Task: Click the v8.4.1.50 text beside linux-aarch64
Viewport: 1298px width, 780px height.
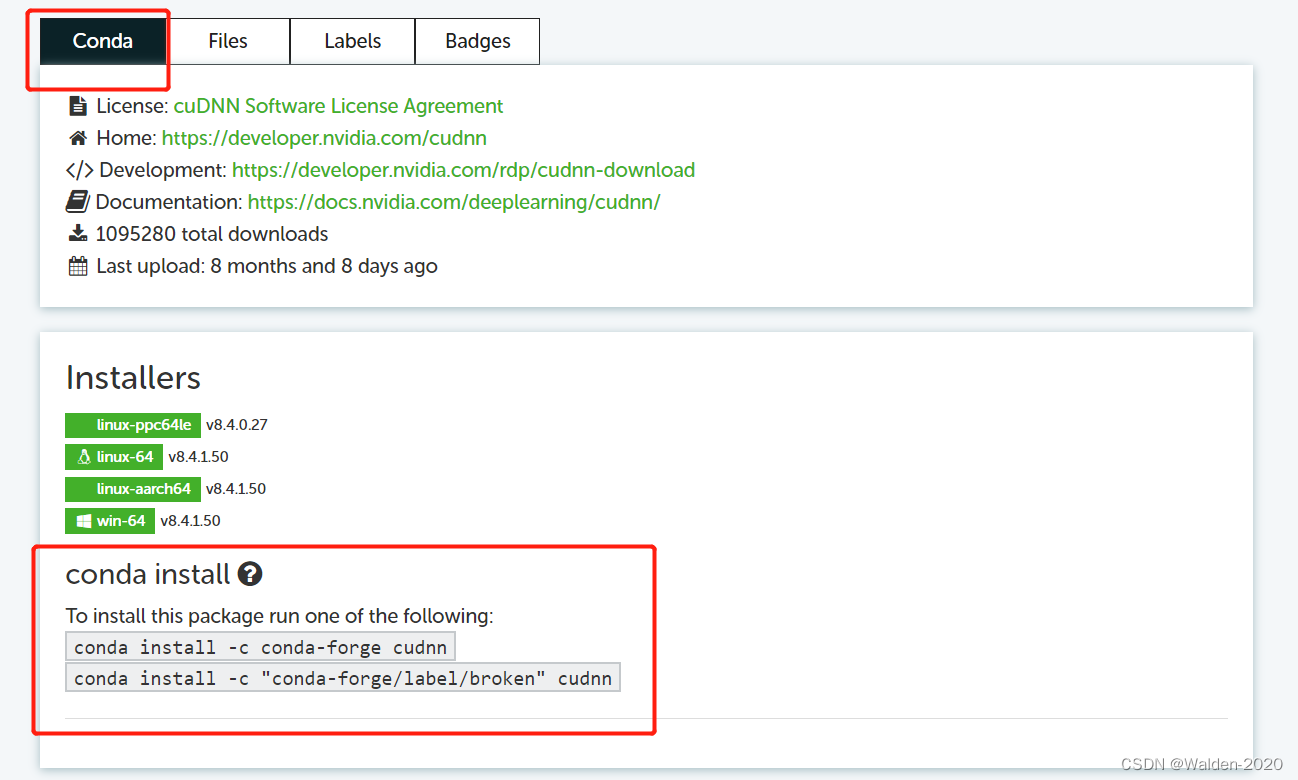Action: pyautogui.click(x=236, y=489)
